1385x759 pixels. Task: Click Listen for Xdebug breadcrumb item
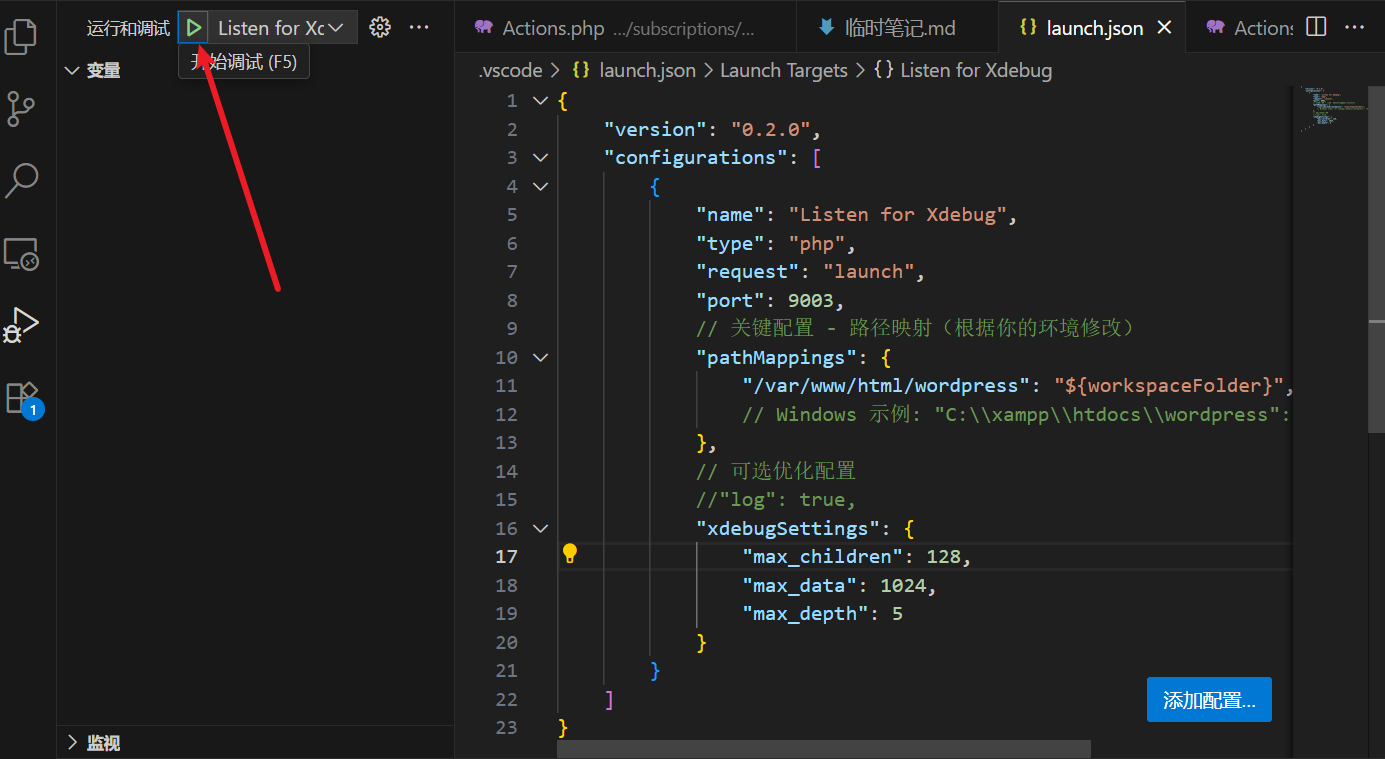(x=975, y=70)
